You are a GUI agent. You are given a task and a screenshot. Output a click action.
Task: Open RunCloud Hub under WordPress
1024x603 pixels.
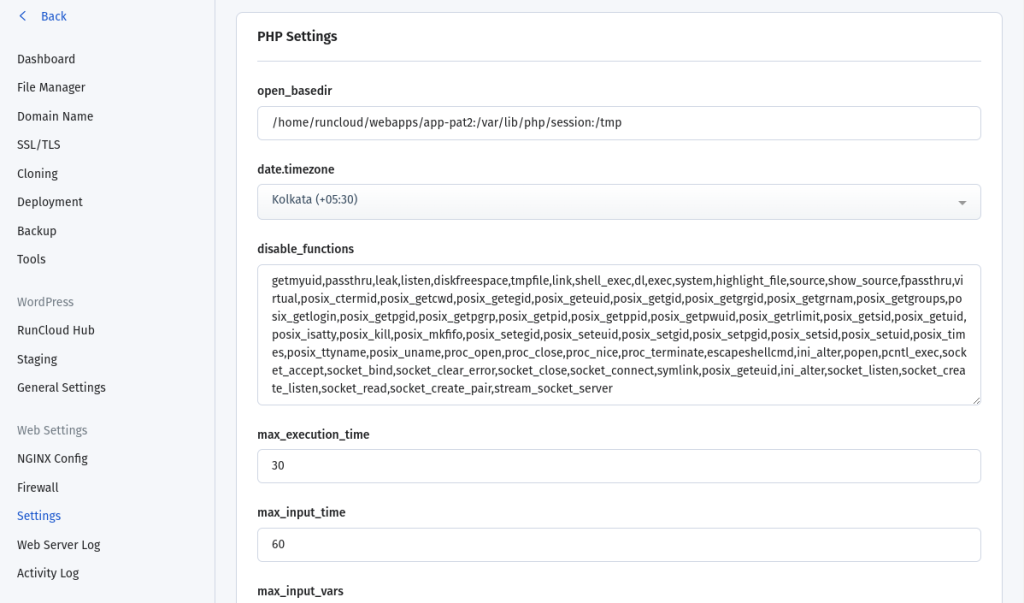click(56, 331)
